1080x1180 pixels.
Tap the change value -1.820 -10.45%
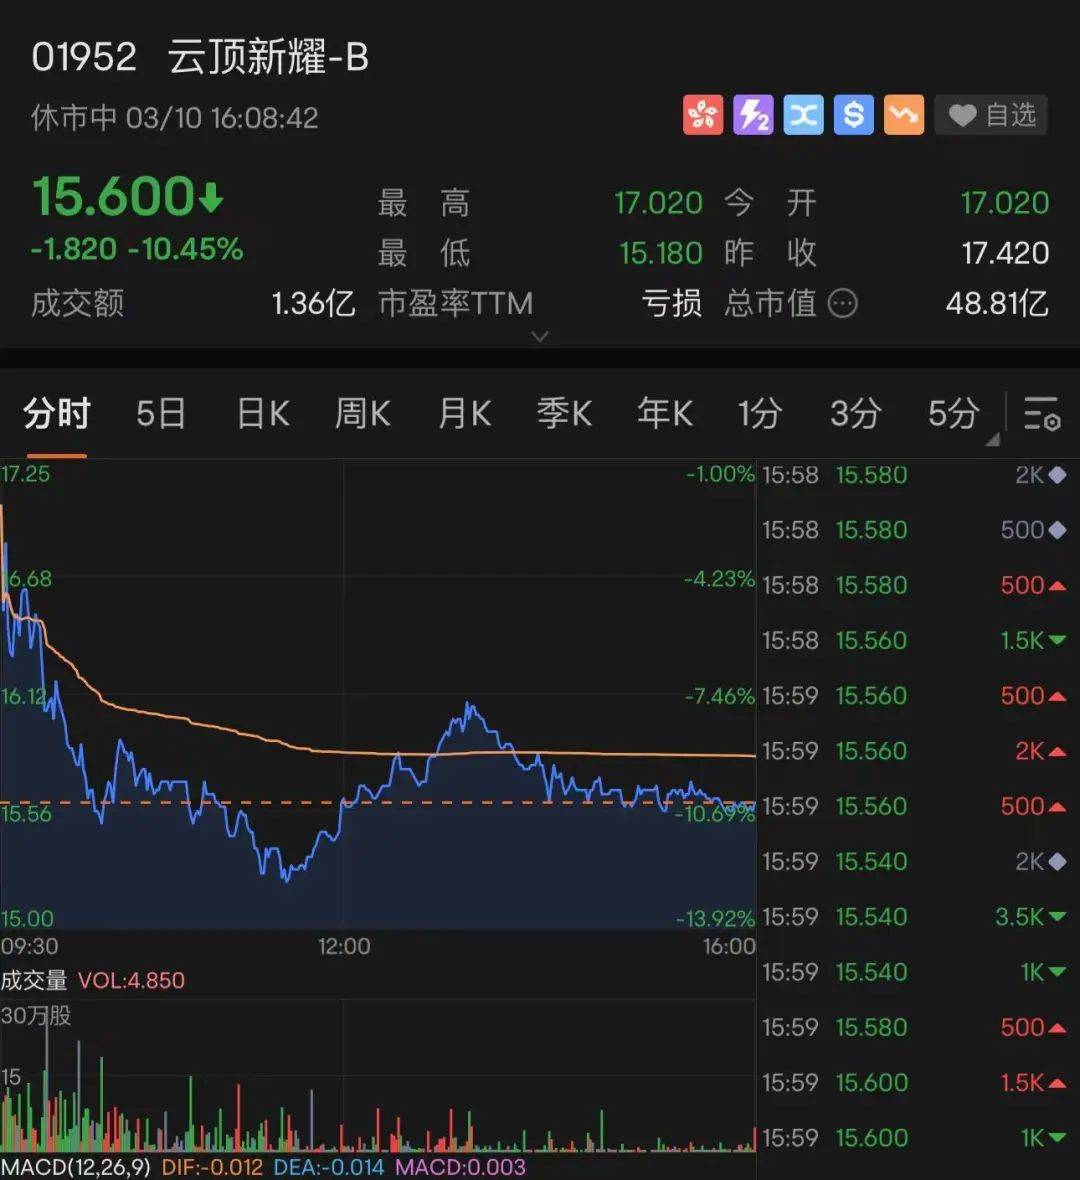pyautogui.click(x=137, y=249)
